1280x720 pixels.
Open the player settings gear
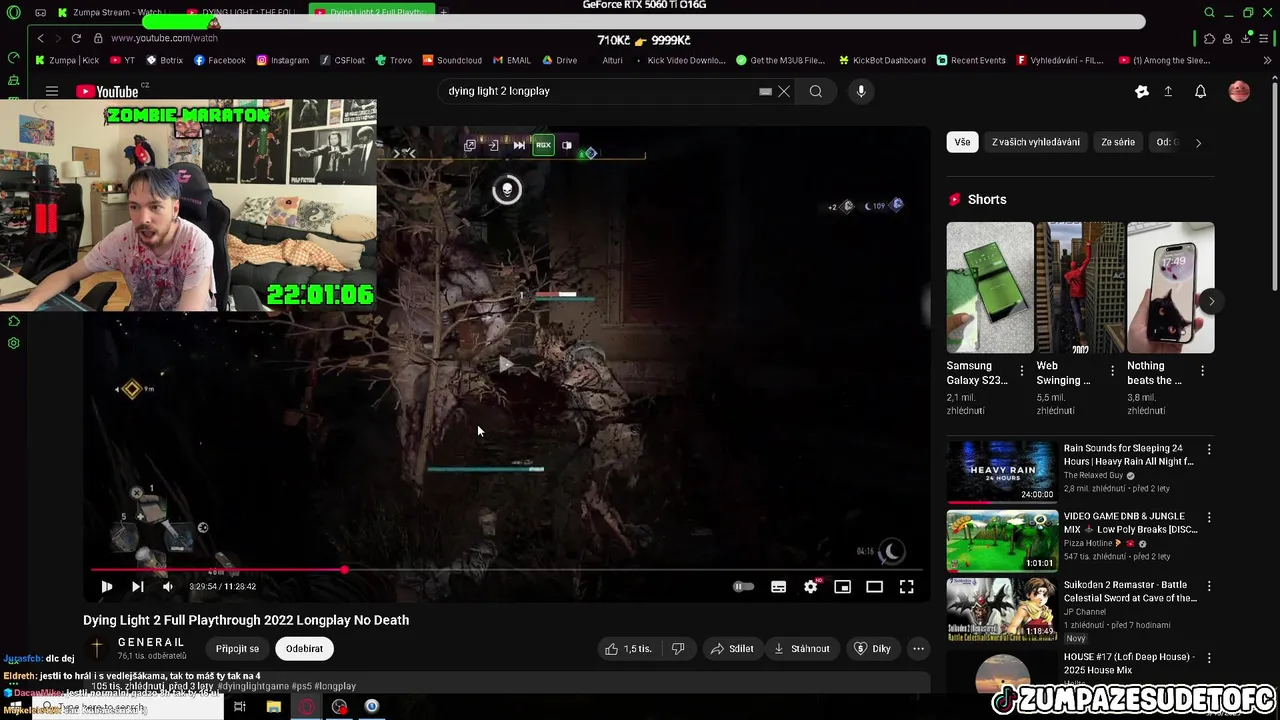pos(811,587)
